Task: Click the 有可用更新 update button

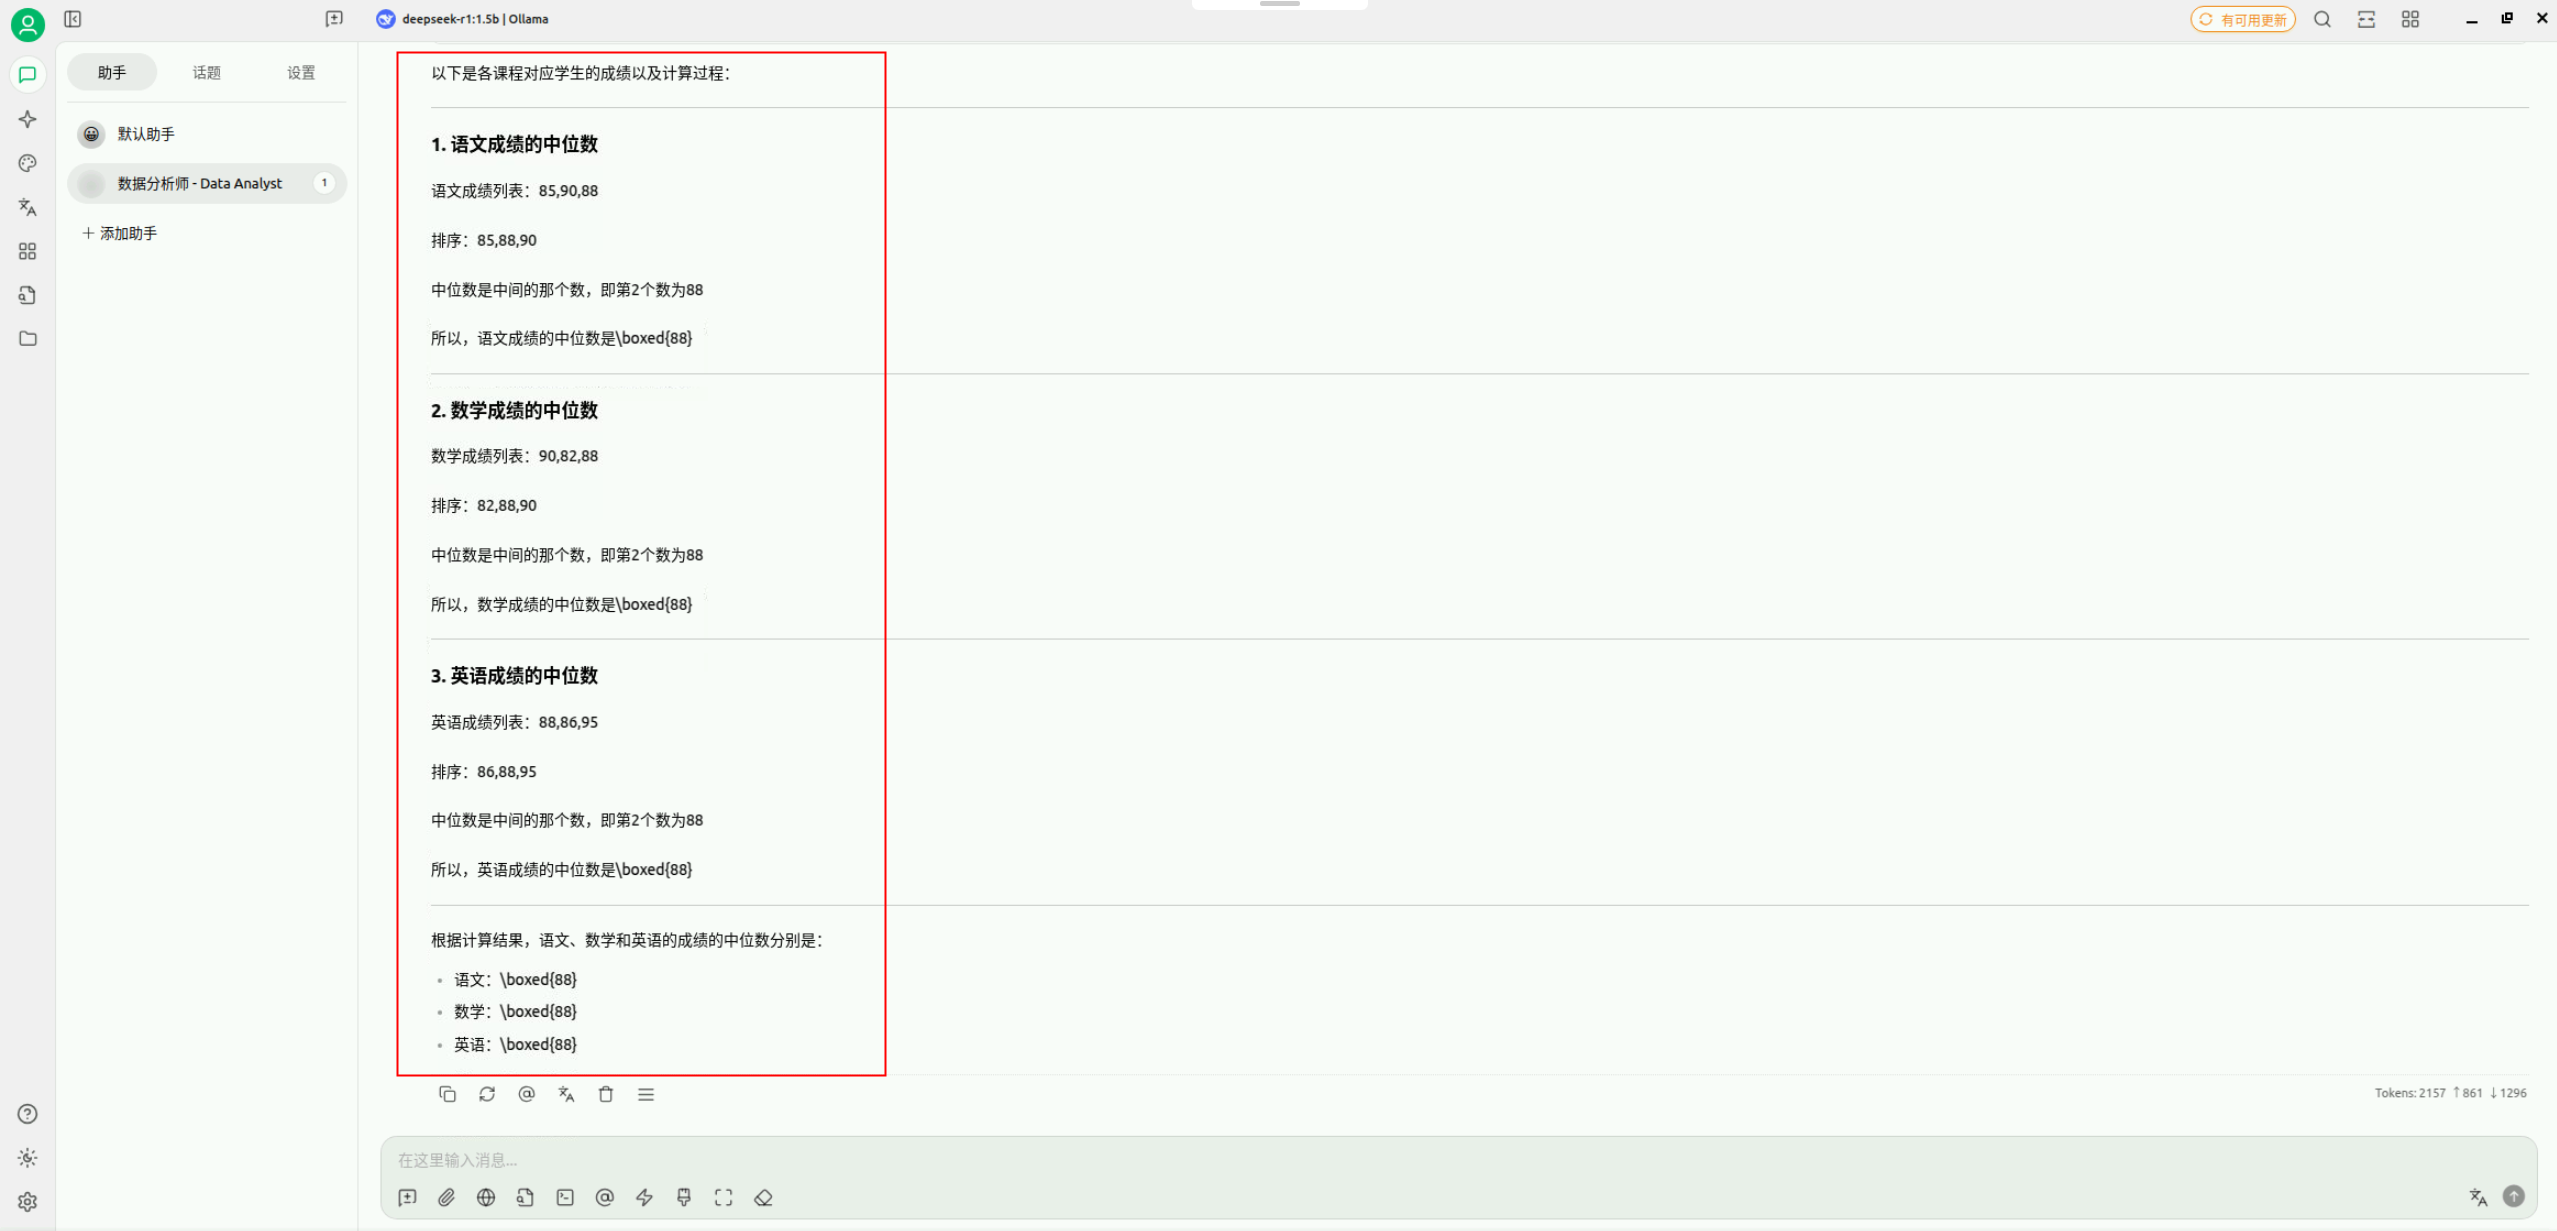Action: [x=2243, y=19]
